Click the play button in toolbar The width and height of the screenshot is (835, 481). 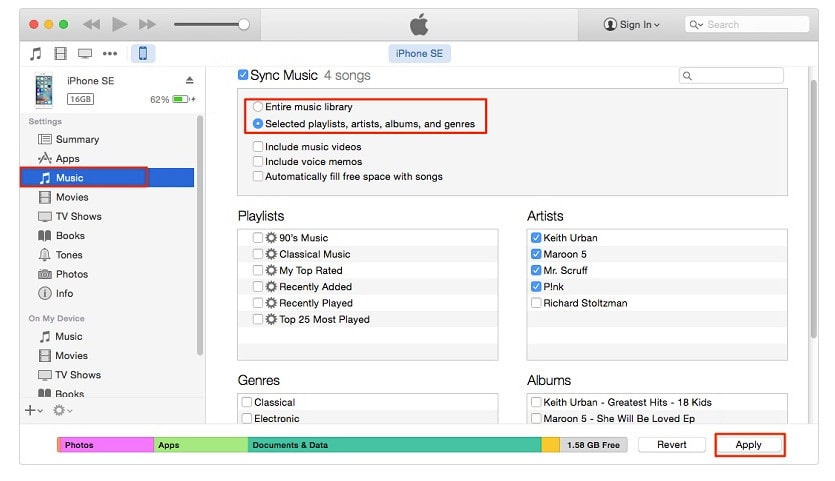tap(119, 24)
